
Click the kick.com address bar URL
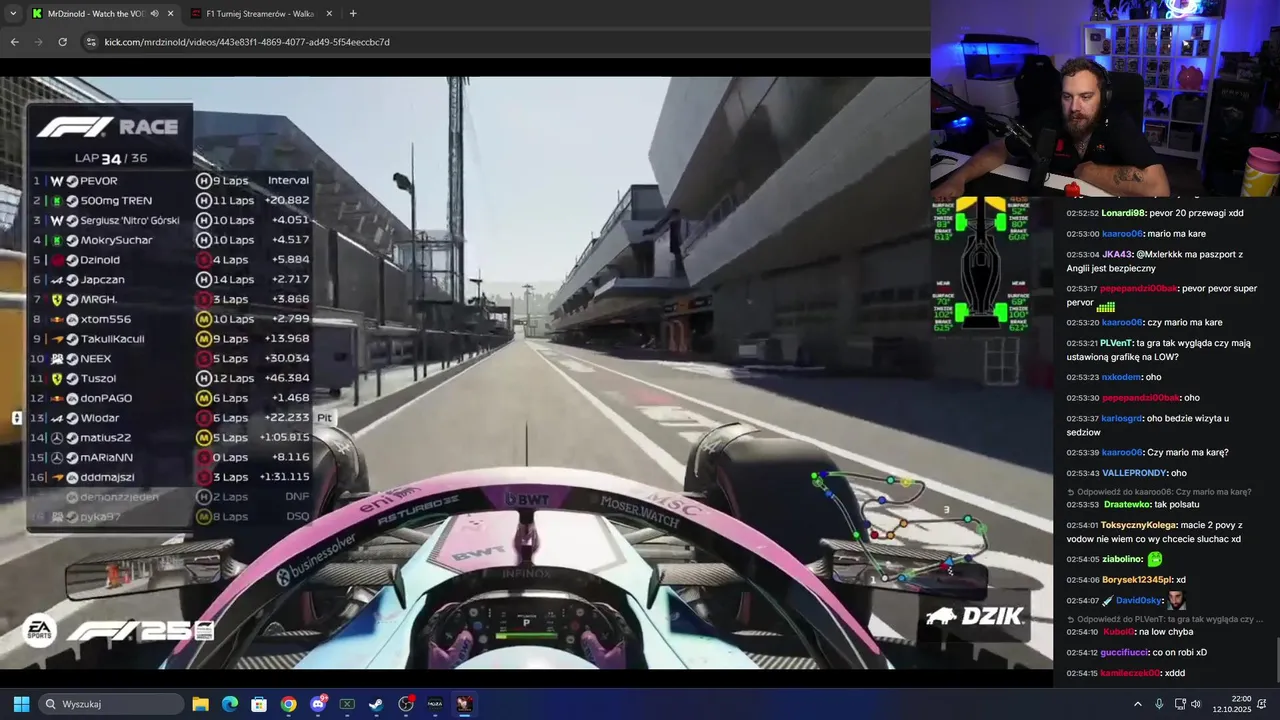tap(247, 42)
